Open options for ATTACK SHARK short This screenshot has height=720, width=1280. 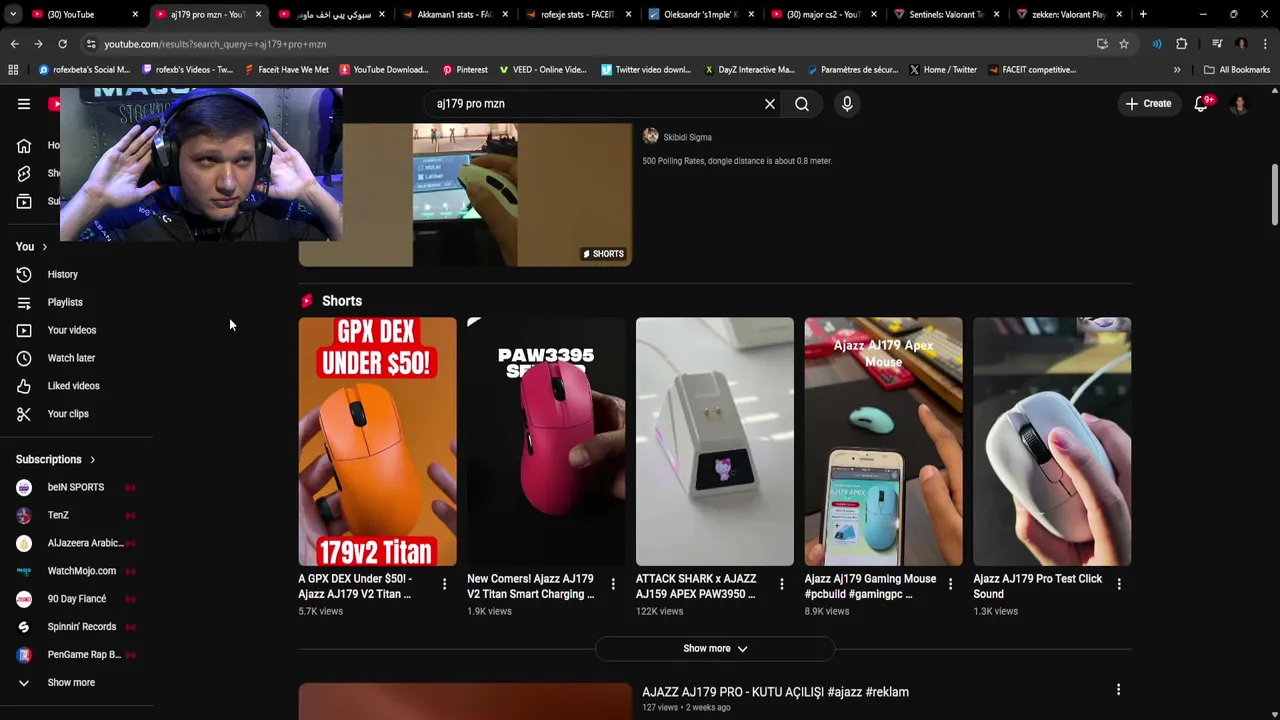782,584
